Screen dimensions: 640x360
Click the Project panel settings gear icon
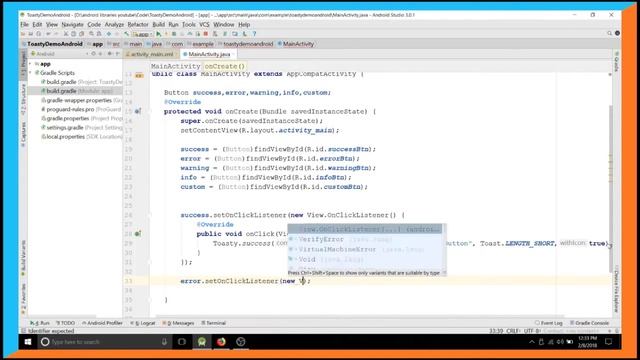109,53
